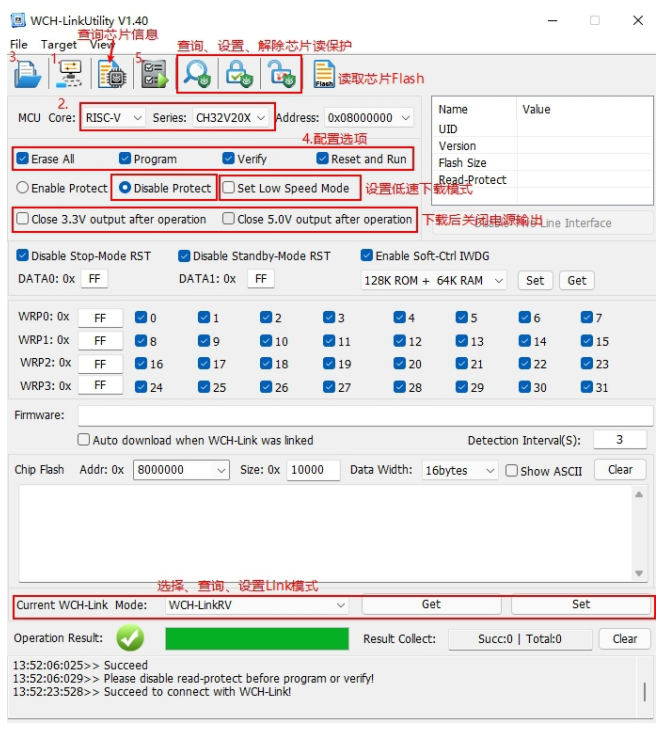The height and width of the screenshot is (731, 659).
Task: Toggle Auto download when WCH-Link was linked
Action: point(84,440)
